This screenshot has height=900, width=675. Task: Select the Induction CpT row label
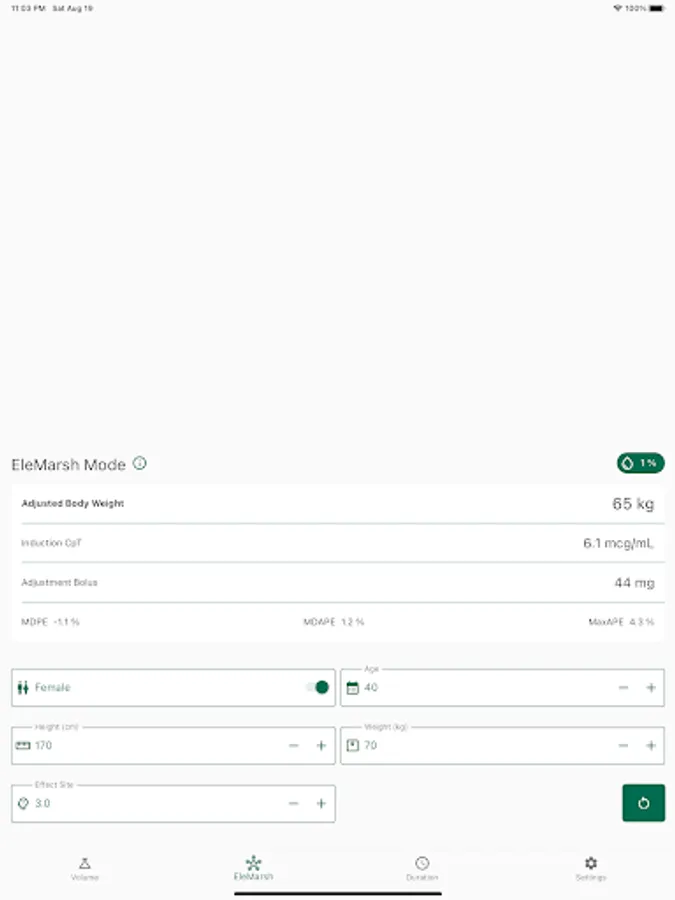point(51,543)
